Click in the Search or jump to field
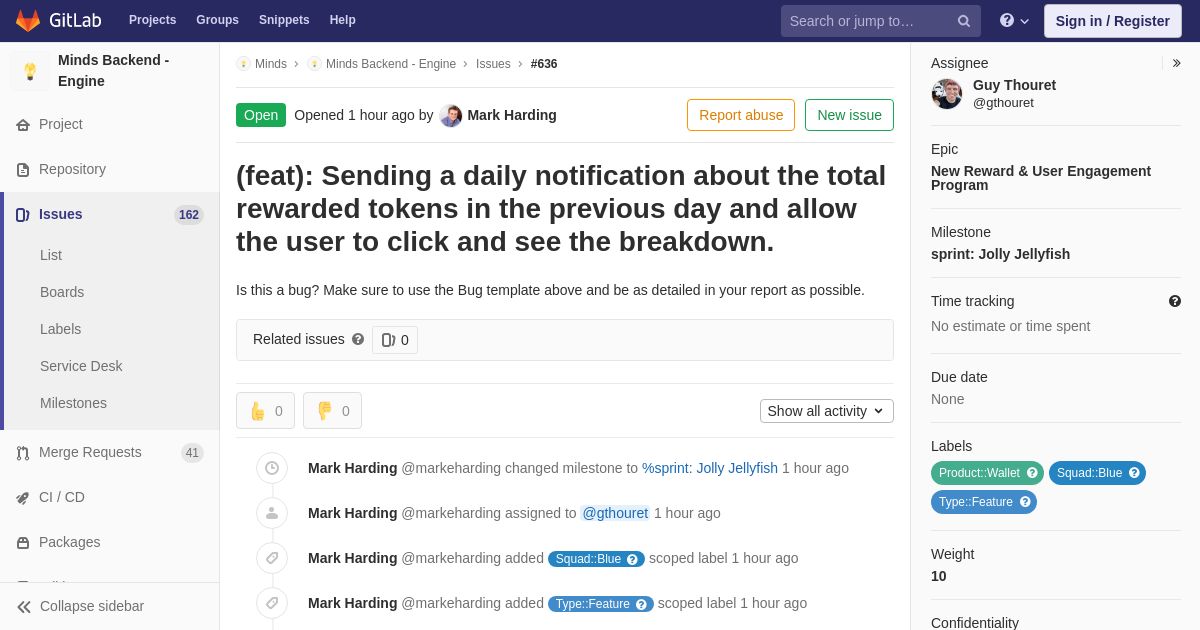 pos(868,21)
